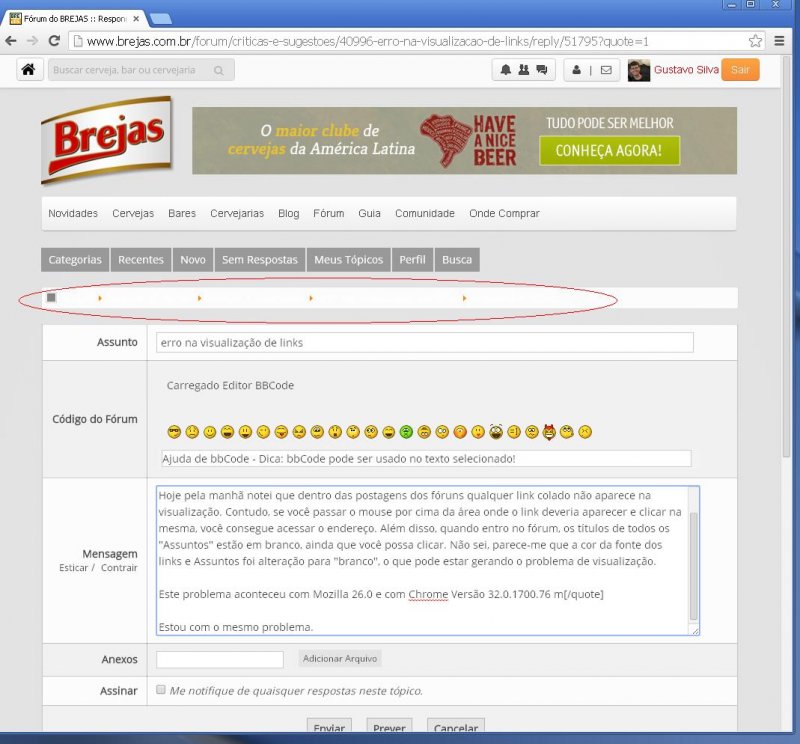
Task: Click the browser reload button
Action: [52, 41]
